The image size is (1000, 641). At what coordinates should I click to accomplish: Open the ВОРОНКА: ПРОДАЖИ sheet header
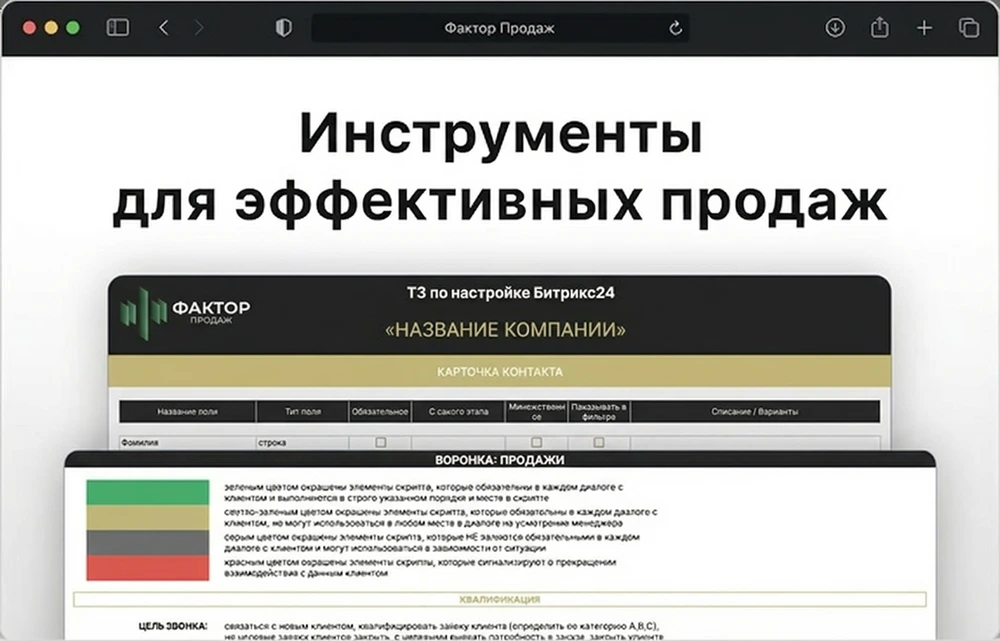(x=499, y=460)
